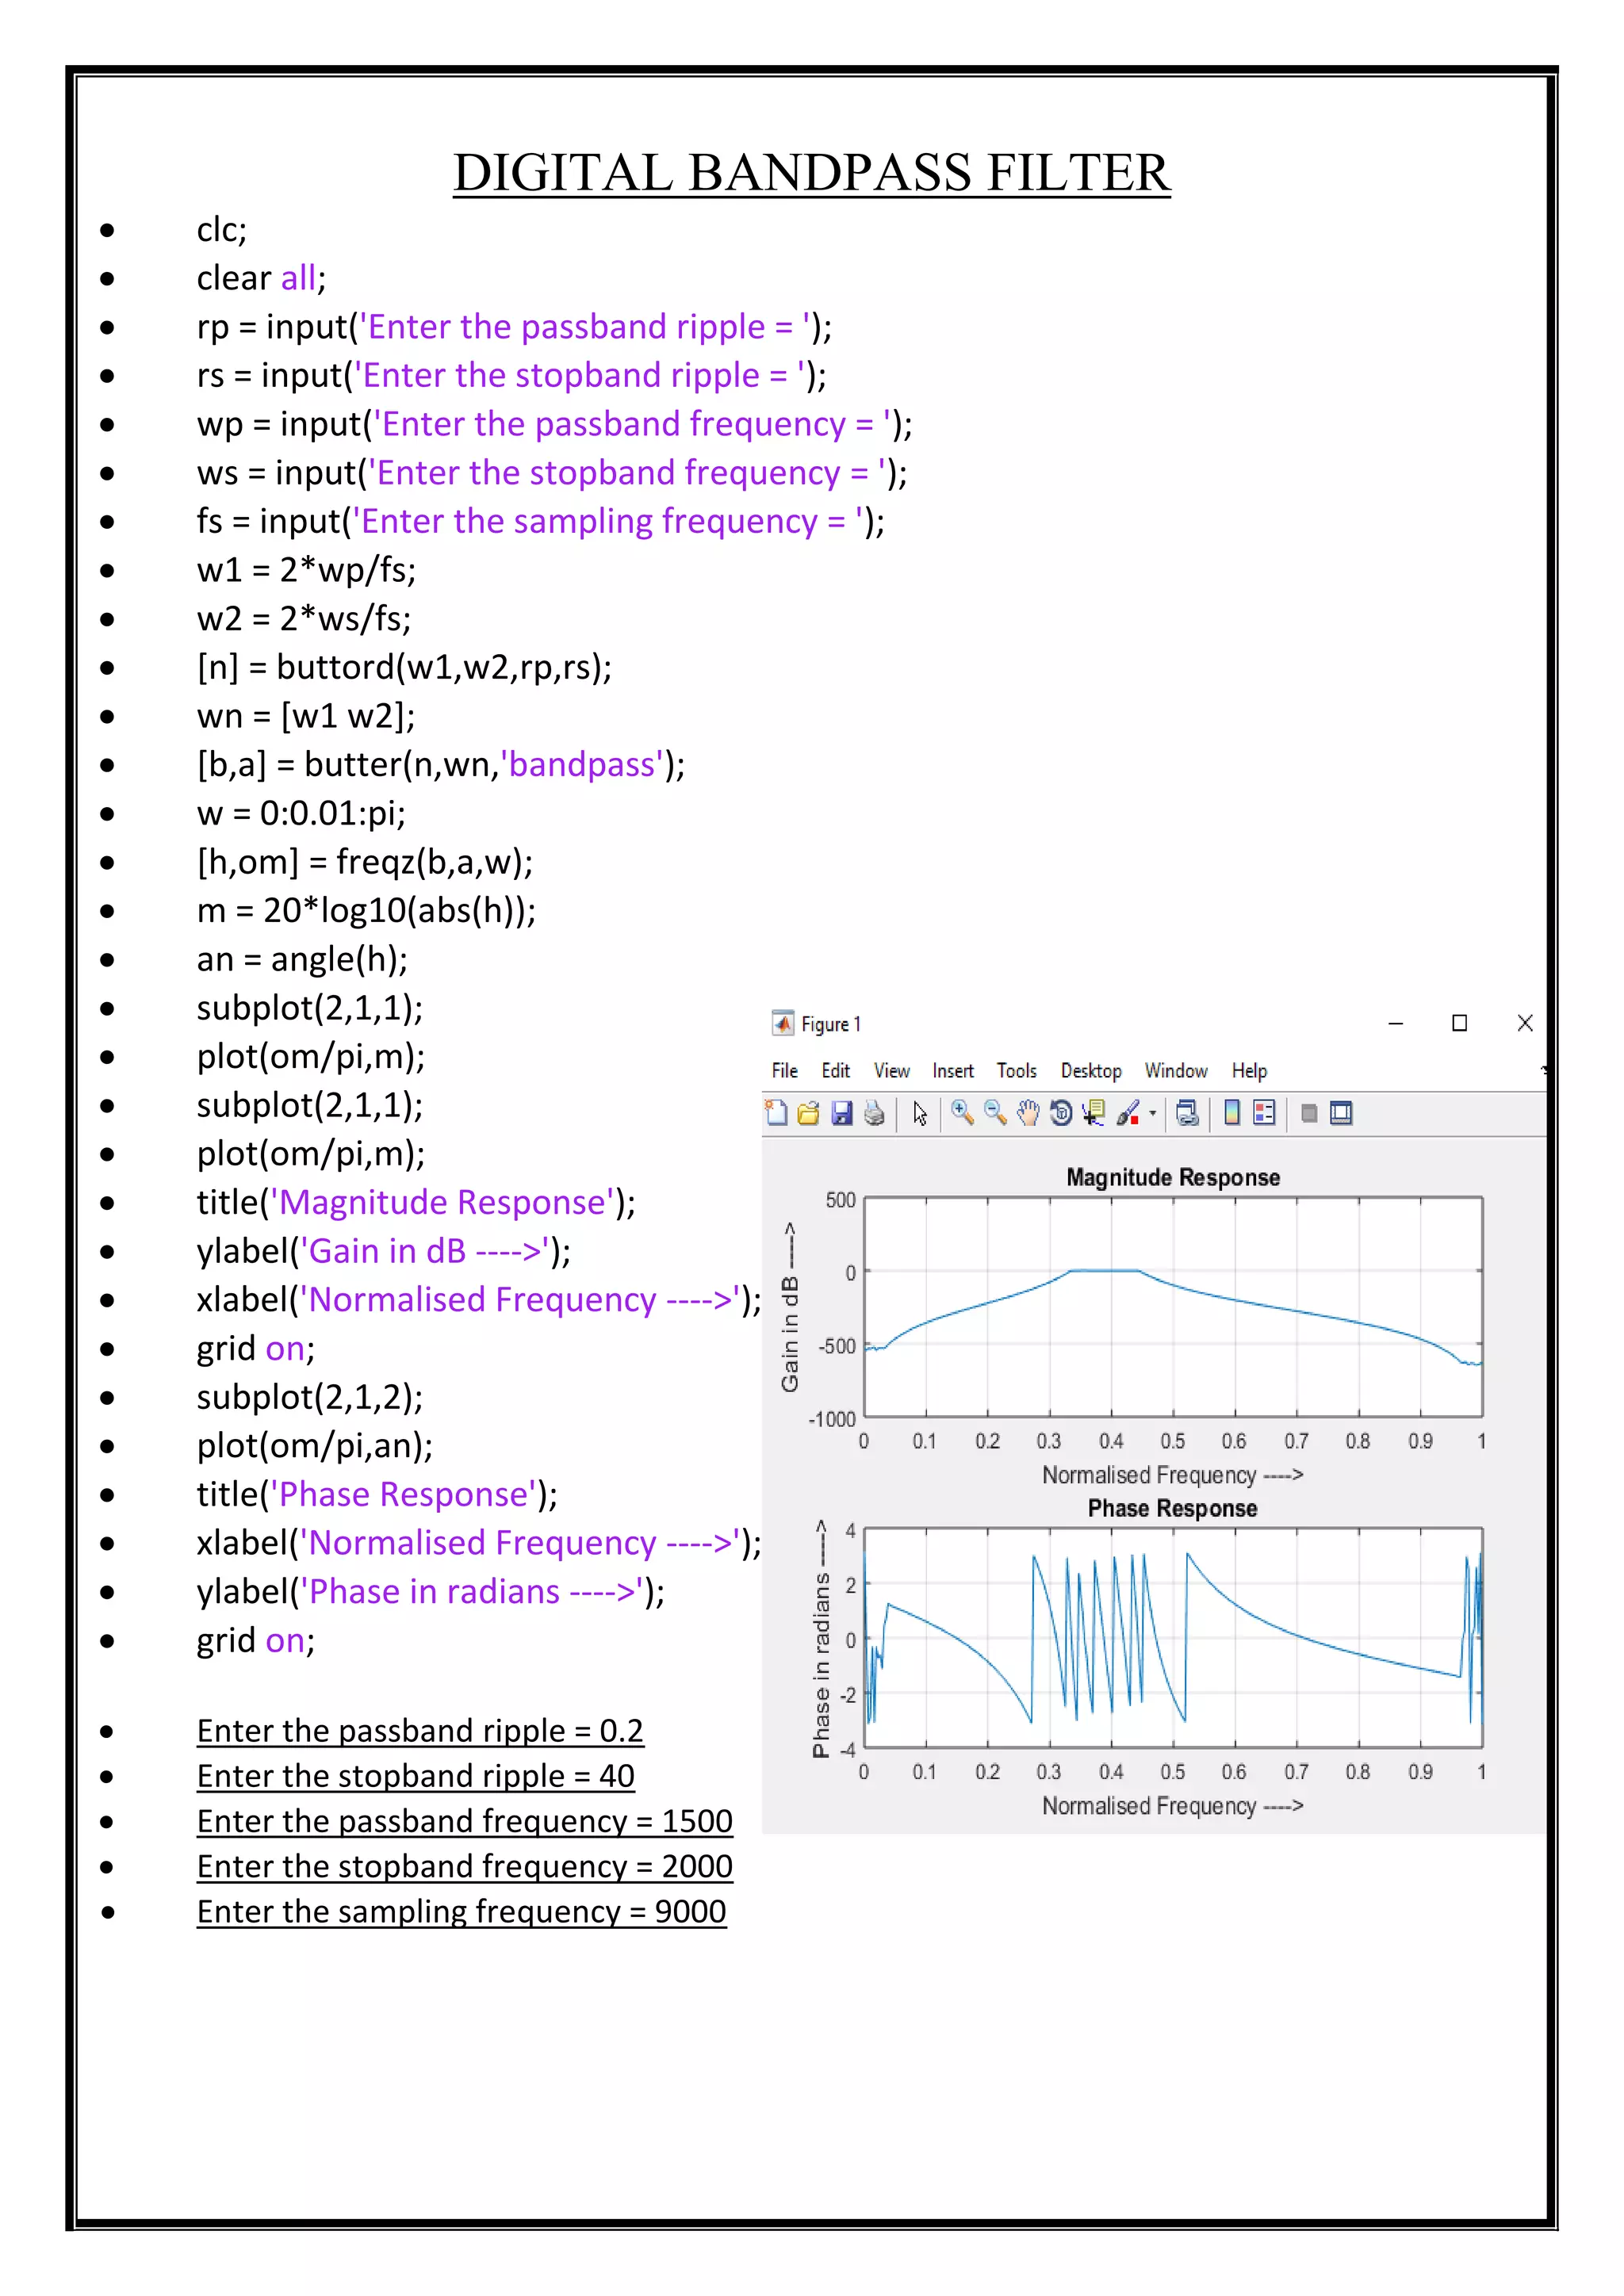Click the code line 'an = angle(h);'
This screenshot has width=1624, height=2296.
302,960
